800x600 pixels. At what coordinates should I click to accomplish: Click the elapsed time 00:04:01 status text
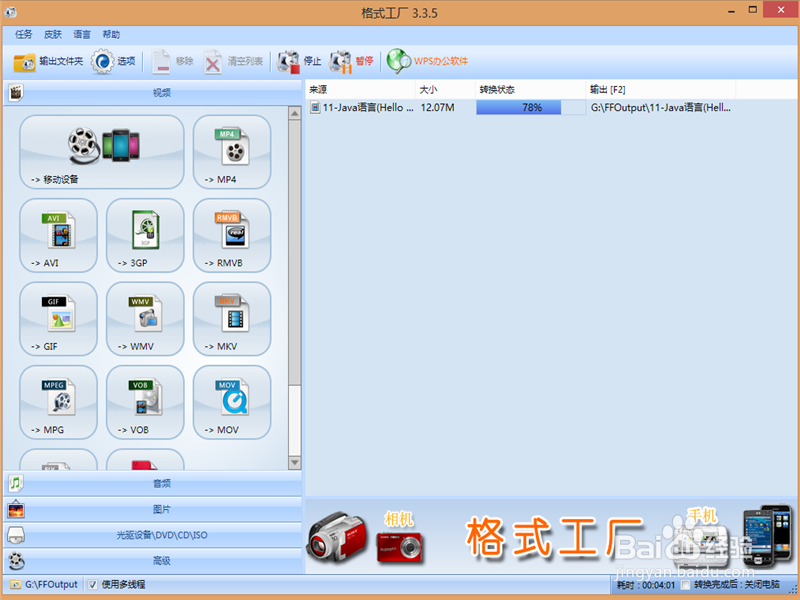coord(645,585)
